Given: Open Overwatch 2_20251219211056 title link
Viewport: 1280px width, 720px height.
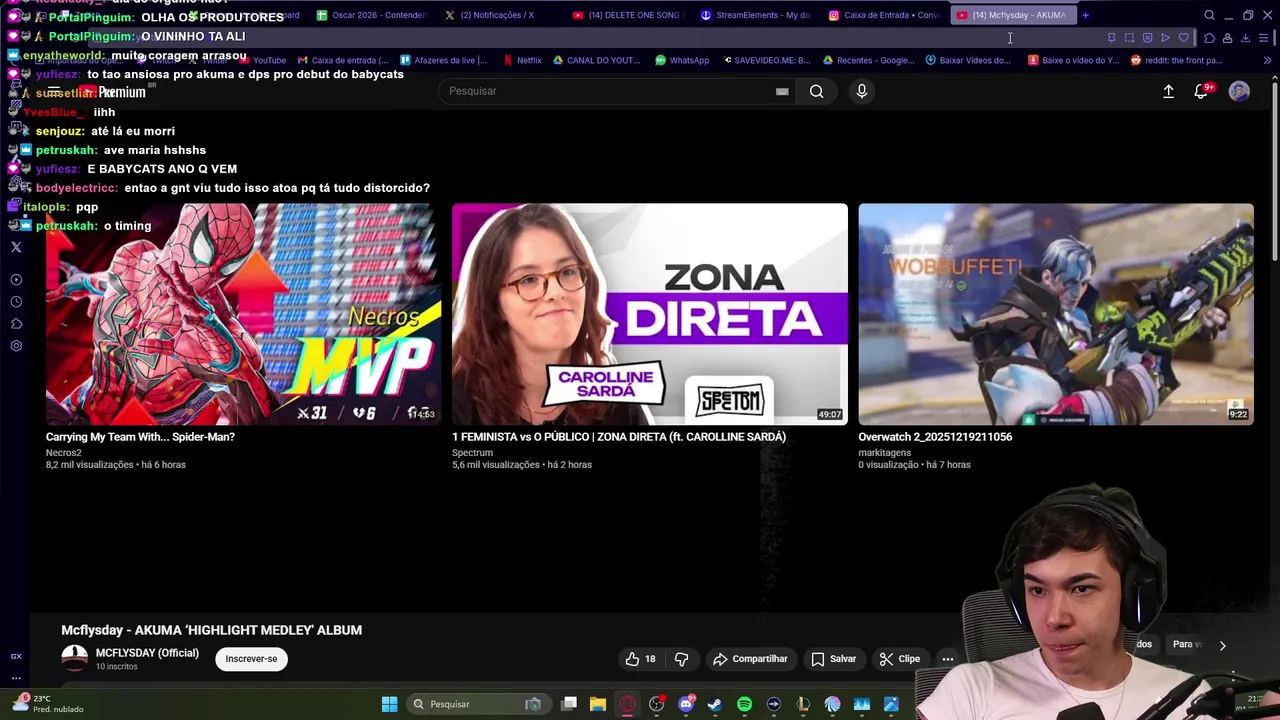Looking at the screenshot, I should [935, 437].
